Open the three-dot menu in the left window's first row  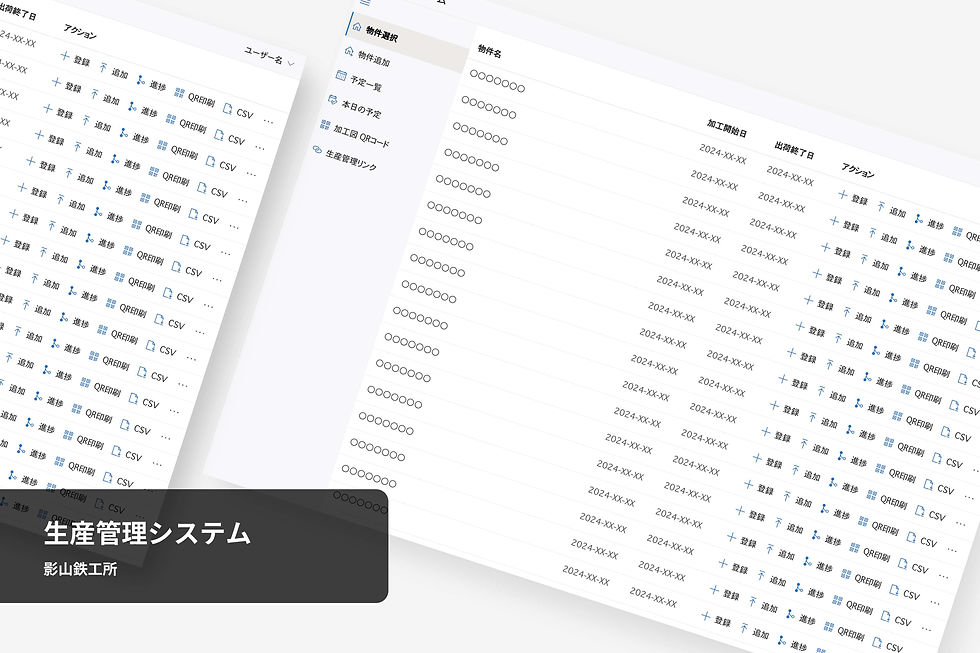(268, 121)
